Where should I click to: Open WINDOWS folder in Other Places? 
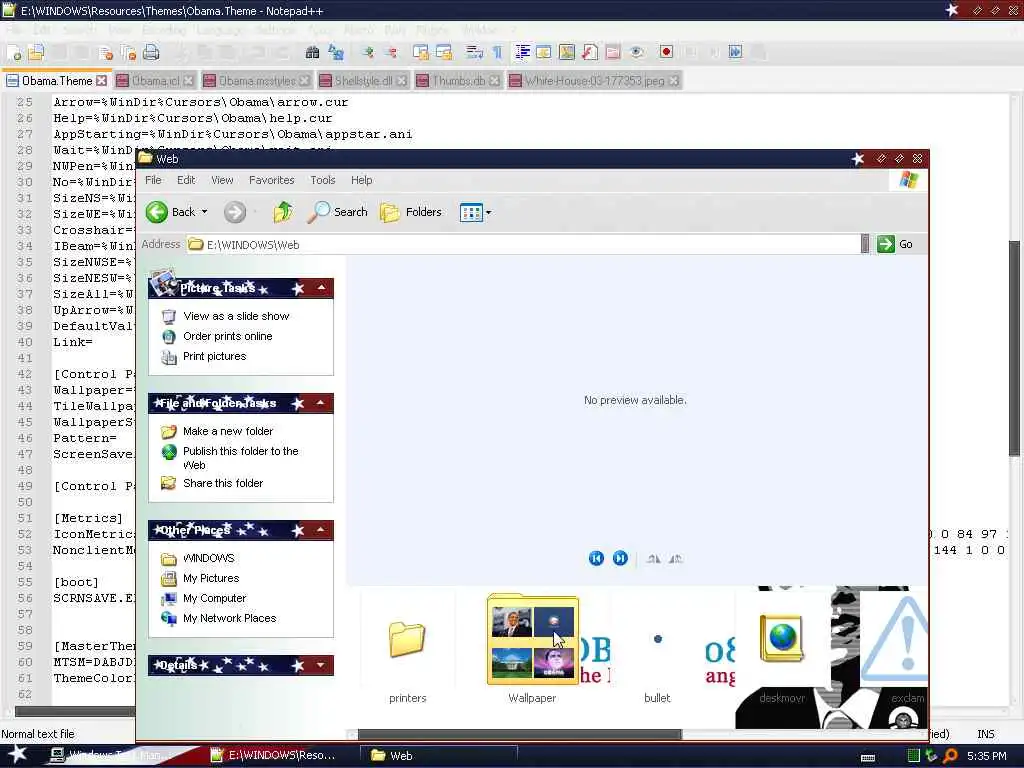(208, 558)
